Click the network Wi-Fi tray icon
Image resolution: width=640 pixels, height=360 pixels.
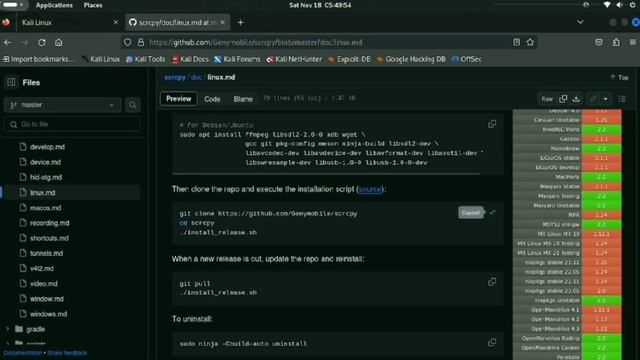point(607,5)
